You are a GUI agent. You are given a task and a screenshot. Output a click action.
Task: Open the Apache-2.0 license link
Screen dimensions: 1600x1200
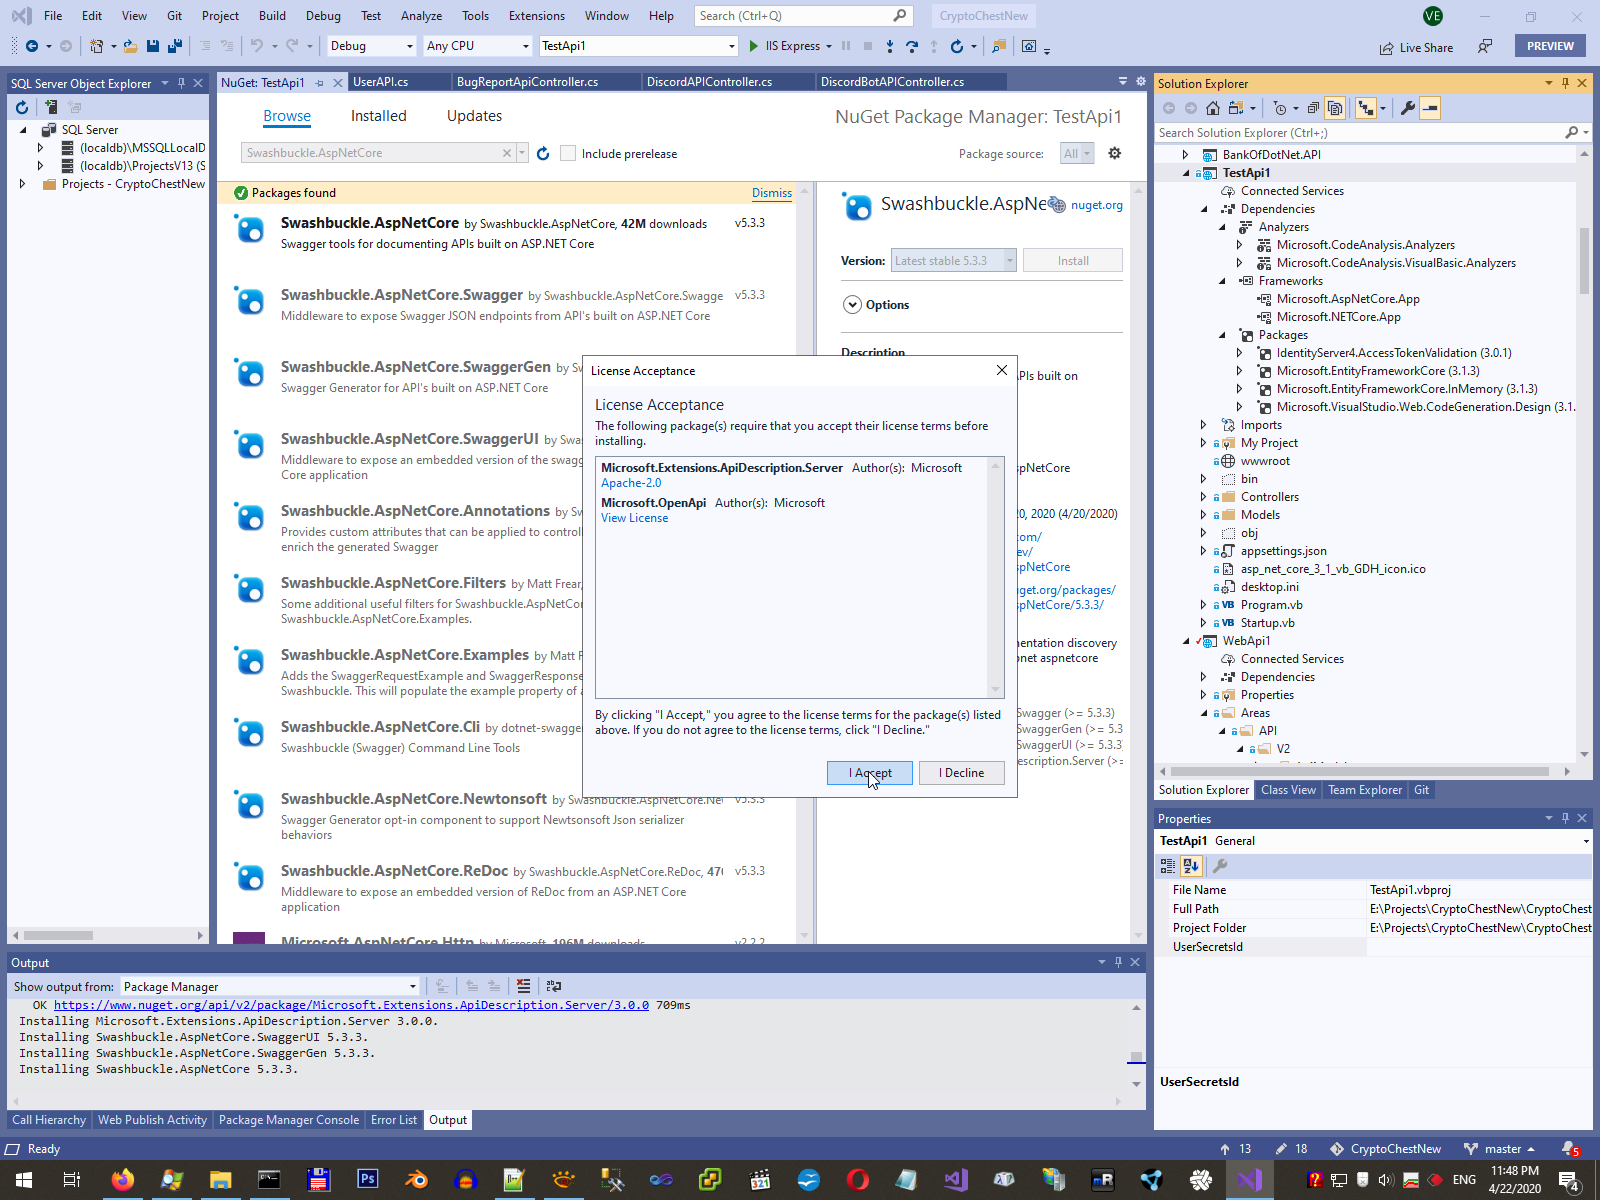pos(631,483)
